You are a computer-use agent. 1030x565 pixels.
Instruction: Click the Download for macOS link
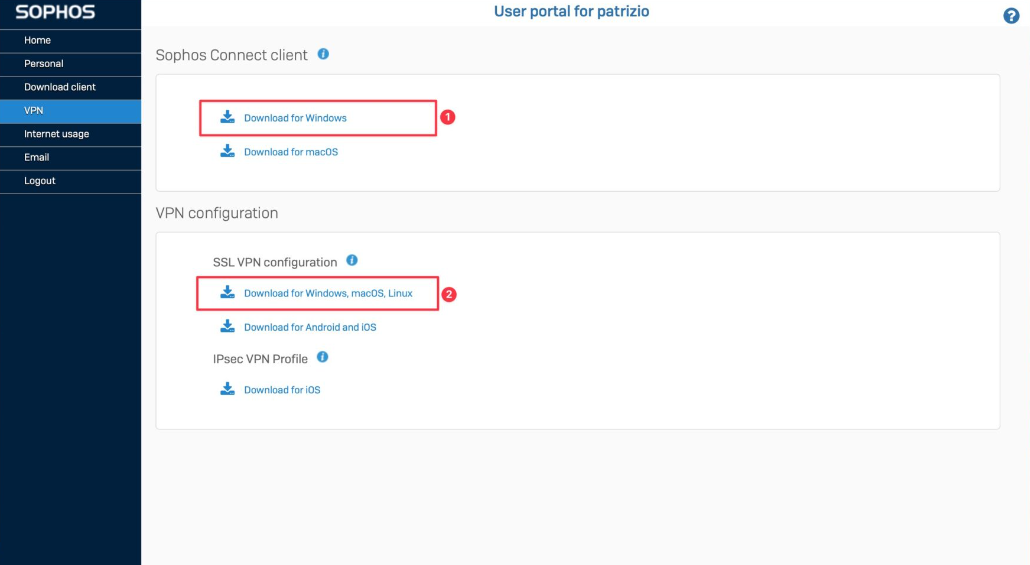pyautogui.click(x=291, y=152)
